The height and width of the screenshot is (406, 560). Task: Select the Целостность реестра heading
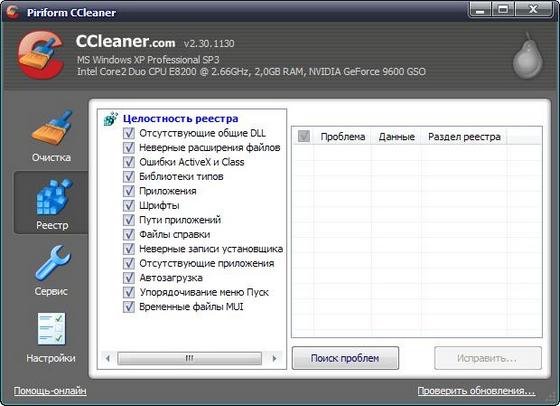coord(180,119)
